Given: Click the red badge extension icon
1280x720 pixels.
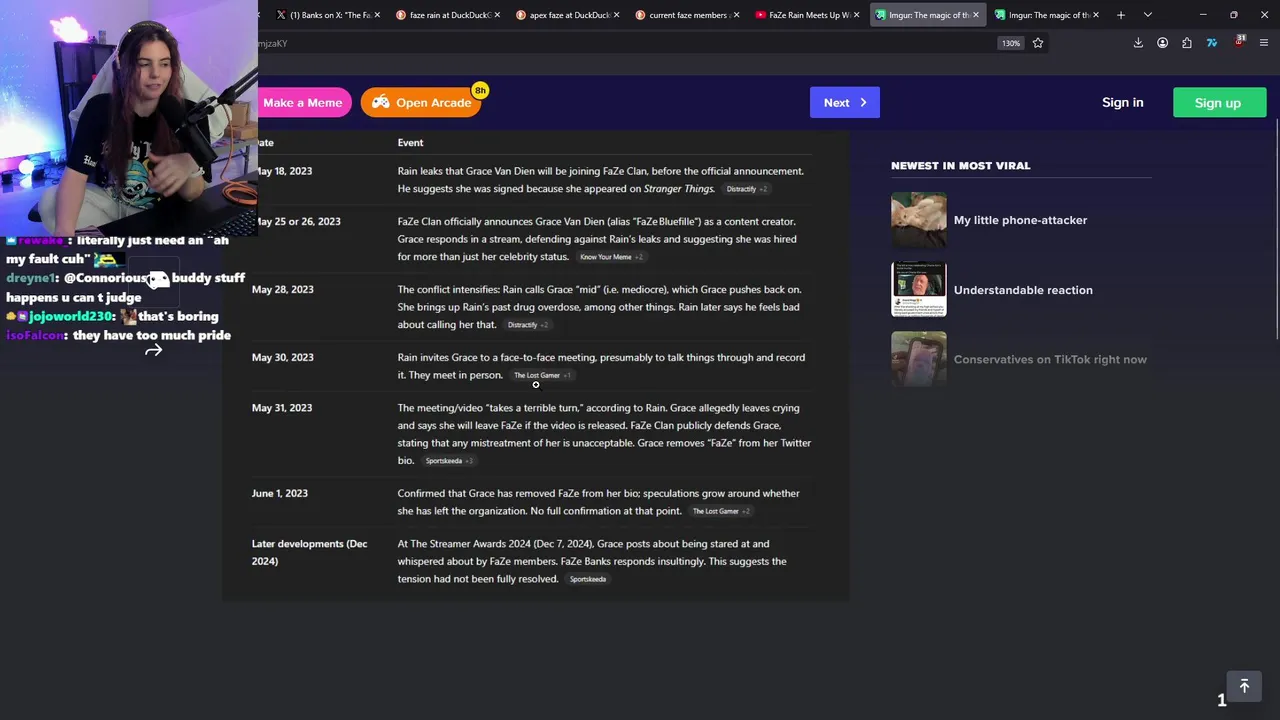Looking at the screenshot, I should point(1240,42).
